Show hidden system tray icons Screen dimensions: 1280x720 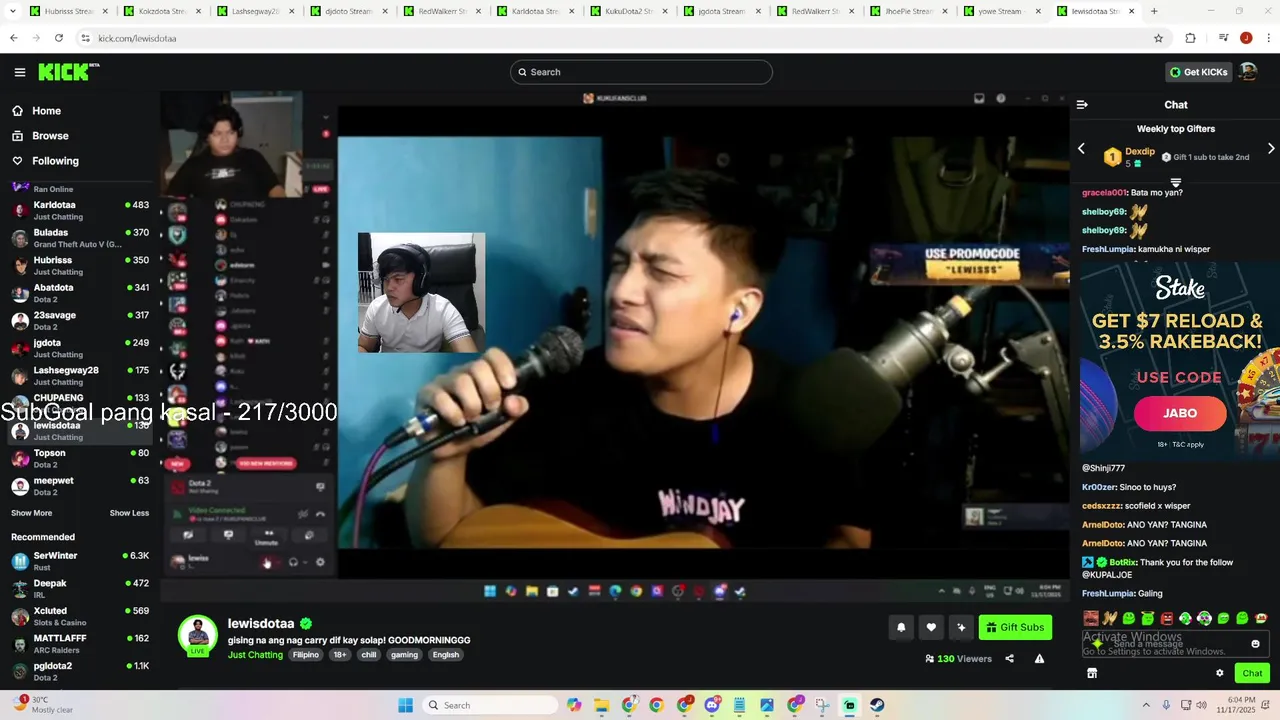pos(1146,705)
